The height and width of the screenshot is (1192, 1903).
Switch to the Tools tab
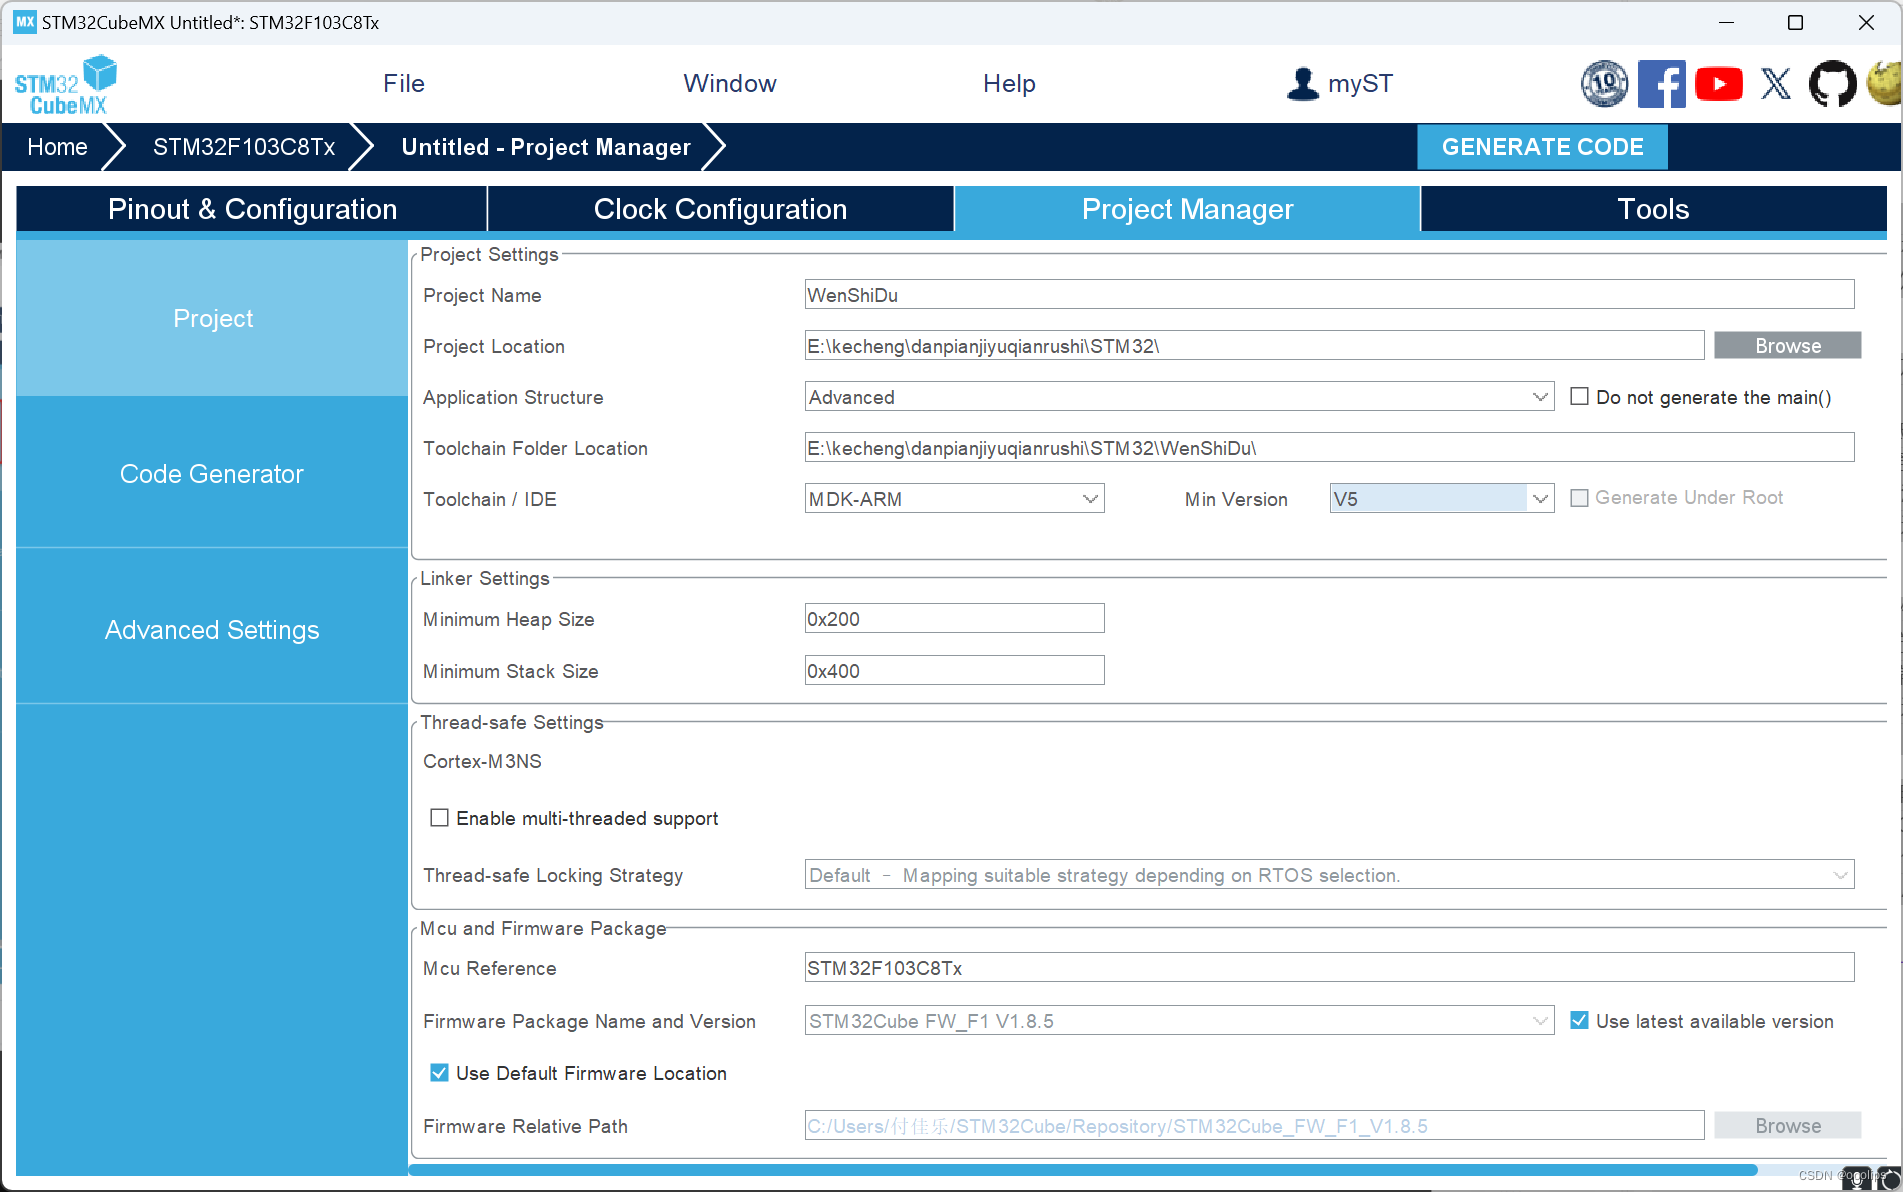click(1653, 209)
